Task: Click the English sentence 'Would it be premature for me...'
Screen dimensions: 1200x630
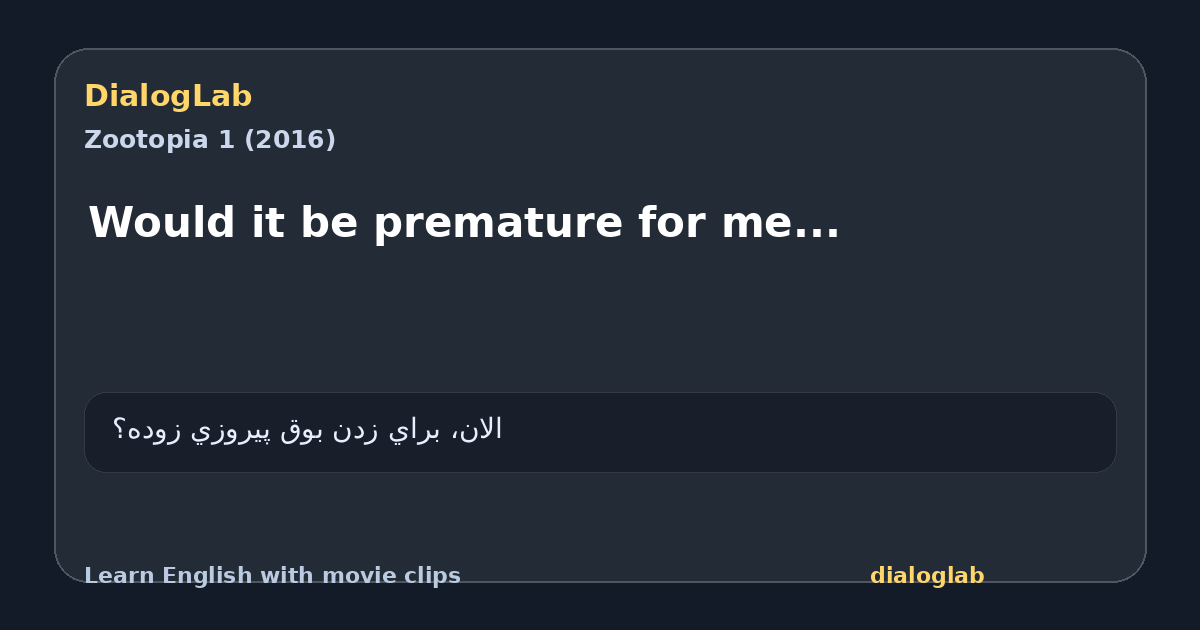Action: (x=464, y=222)
